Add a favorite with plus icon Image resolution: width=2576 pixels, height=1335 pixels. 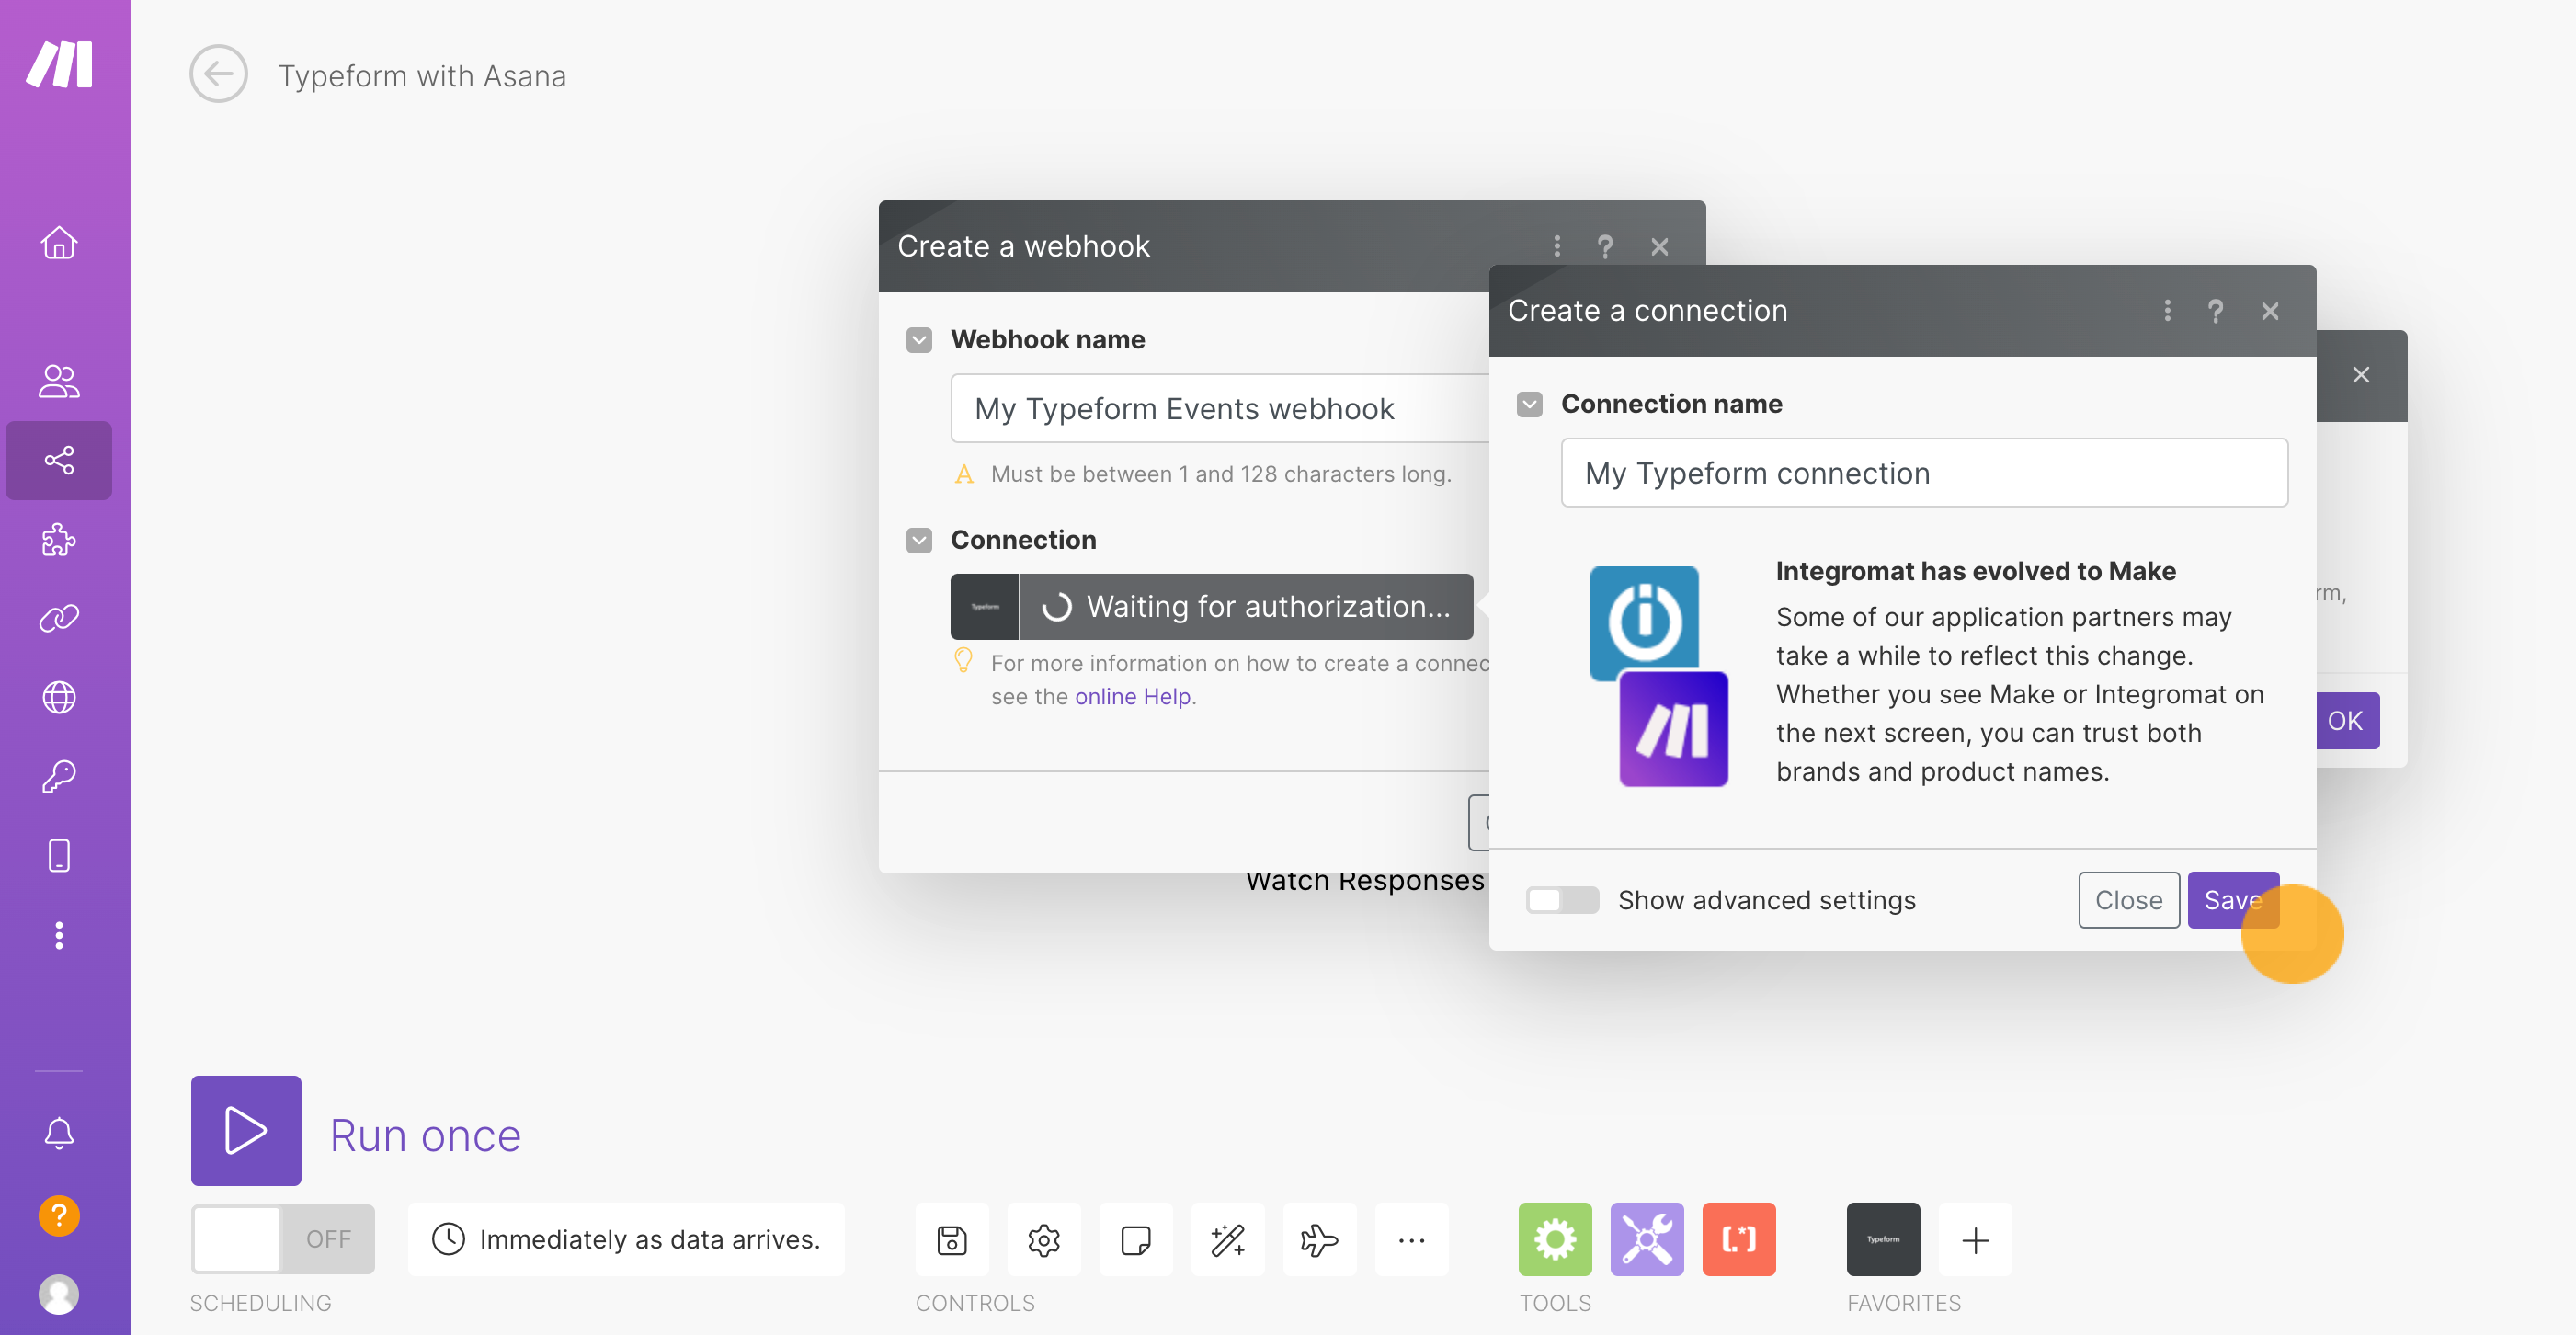pyautogui.click(x=1975, y=1239)
